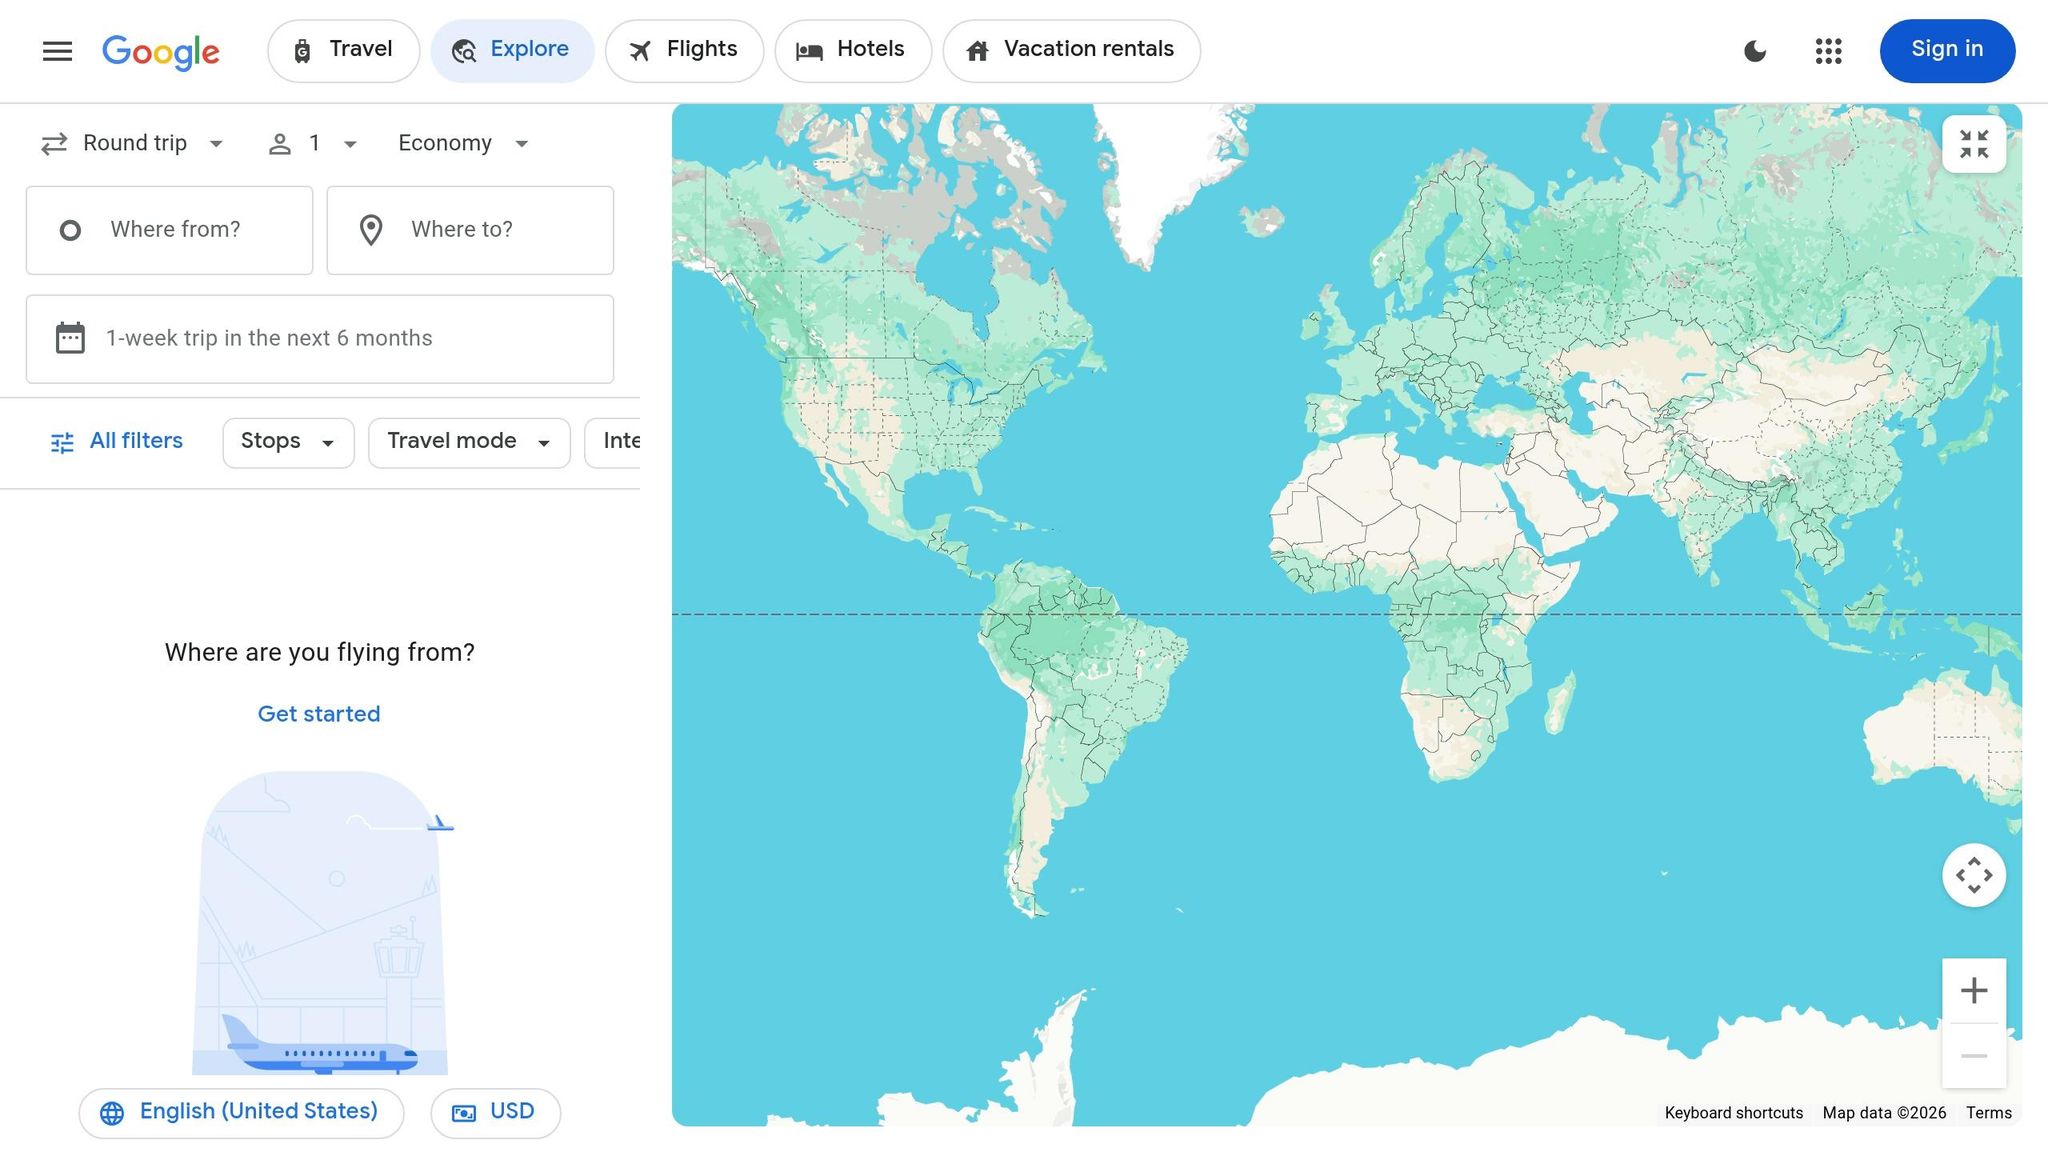Image resolution: width=2048 pixels, height=1152 pixels.
Task: Click the round trip swap arrows icon
Action: 55,143
